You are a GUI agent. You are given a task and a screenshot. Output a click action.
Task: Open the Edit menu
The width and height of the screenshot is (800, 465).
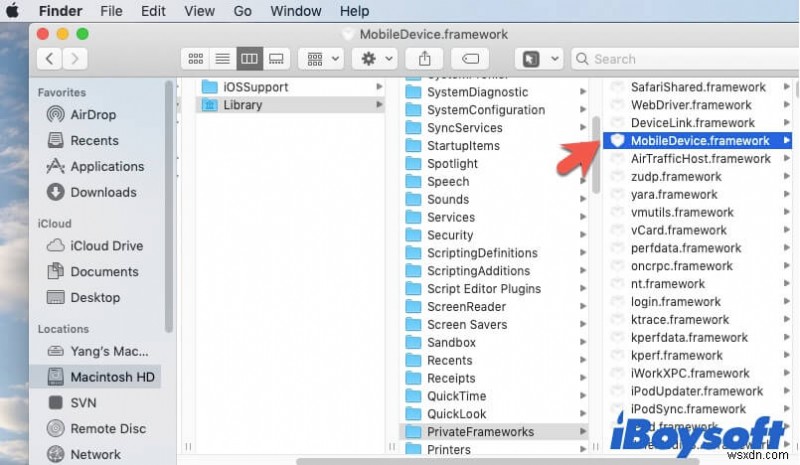pyautogui.click(x=153, y=11)
